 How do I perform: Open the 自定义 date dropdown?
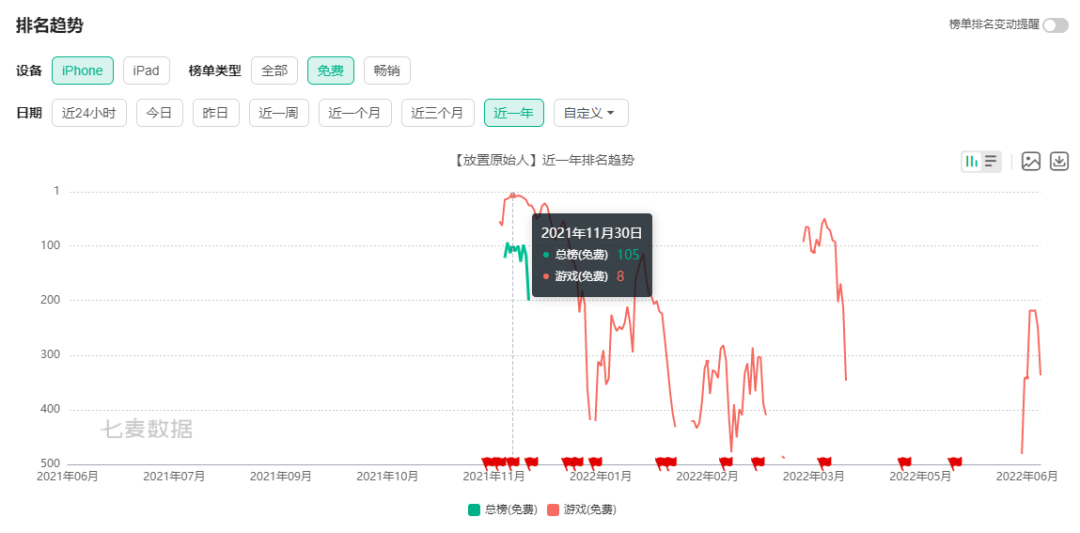pos(591,113)
